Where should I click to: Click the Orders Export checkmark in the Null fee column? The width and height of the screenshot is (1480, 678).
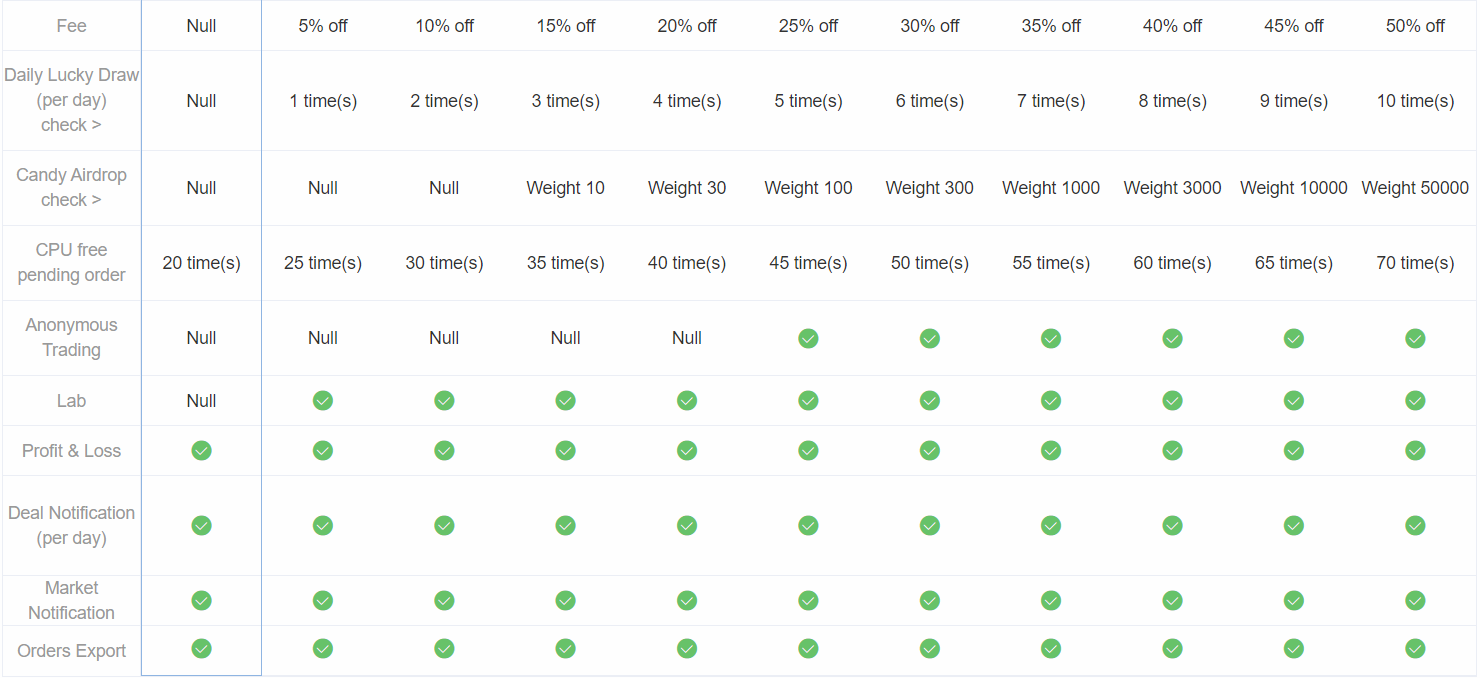point(201,649)
